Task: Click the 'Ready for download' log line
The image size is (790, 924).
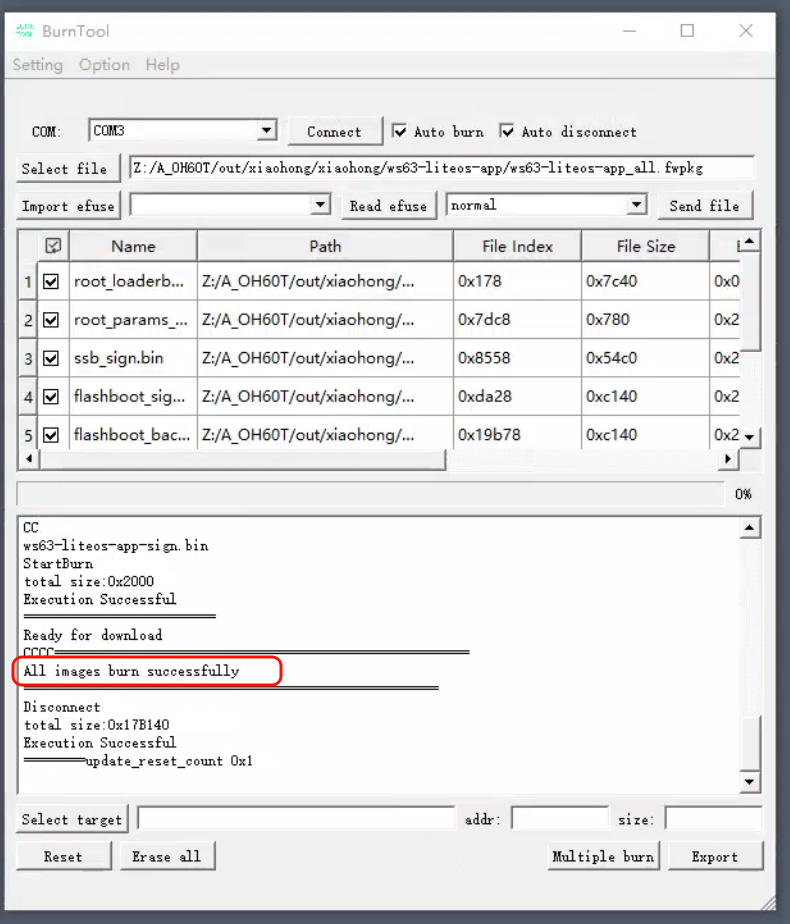Action: 92,635
